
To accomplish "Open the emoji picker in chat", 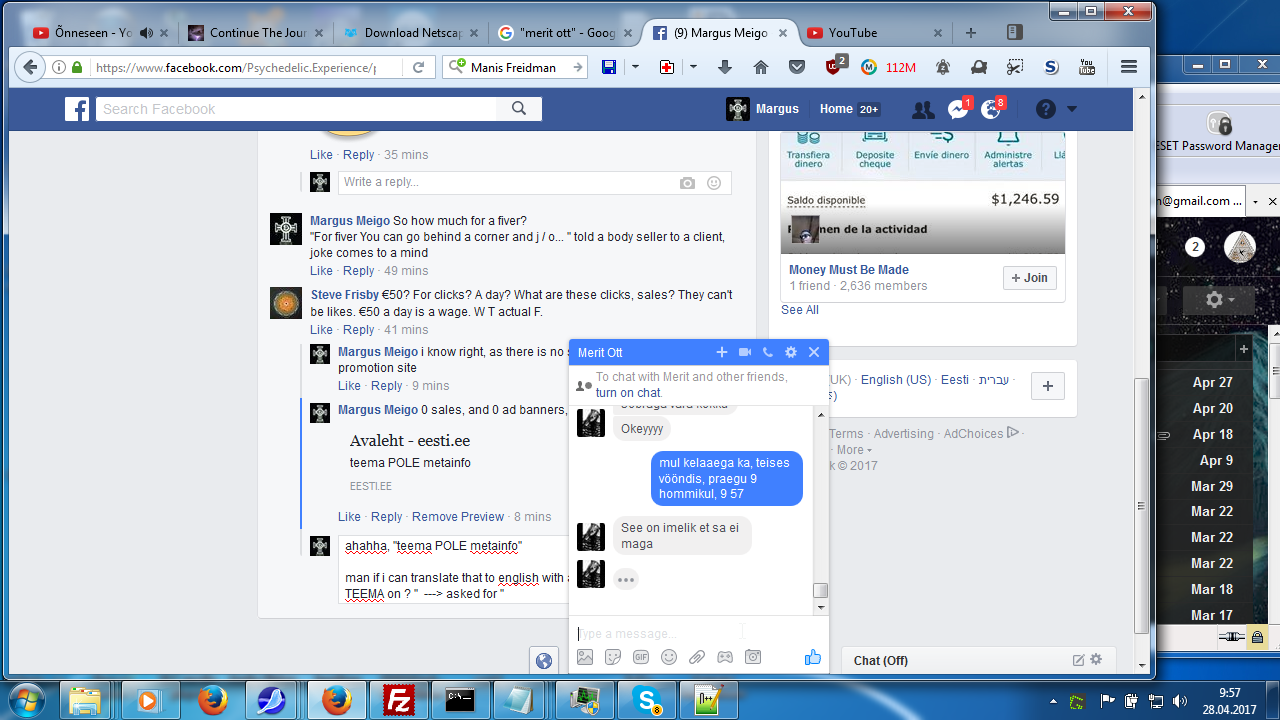I will (669, 657).
